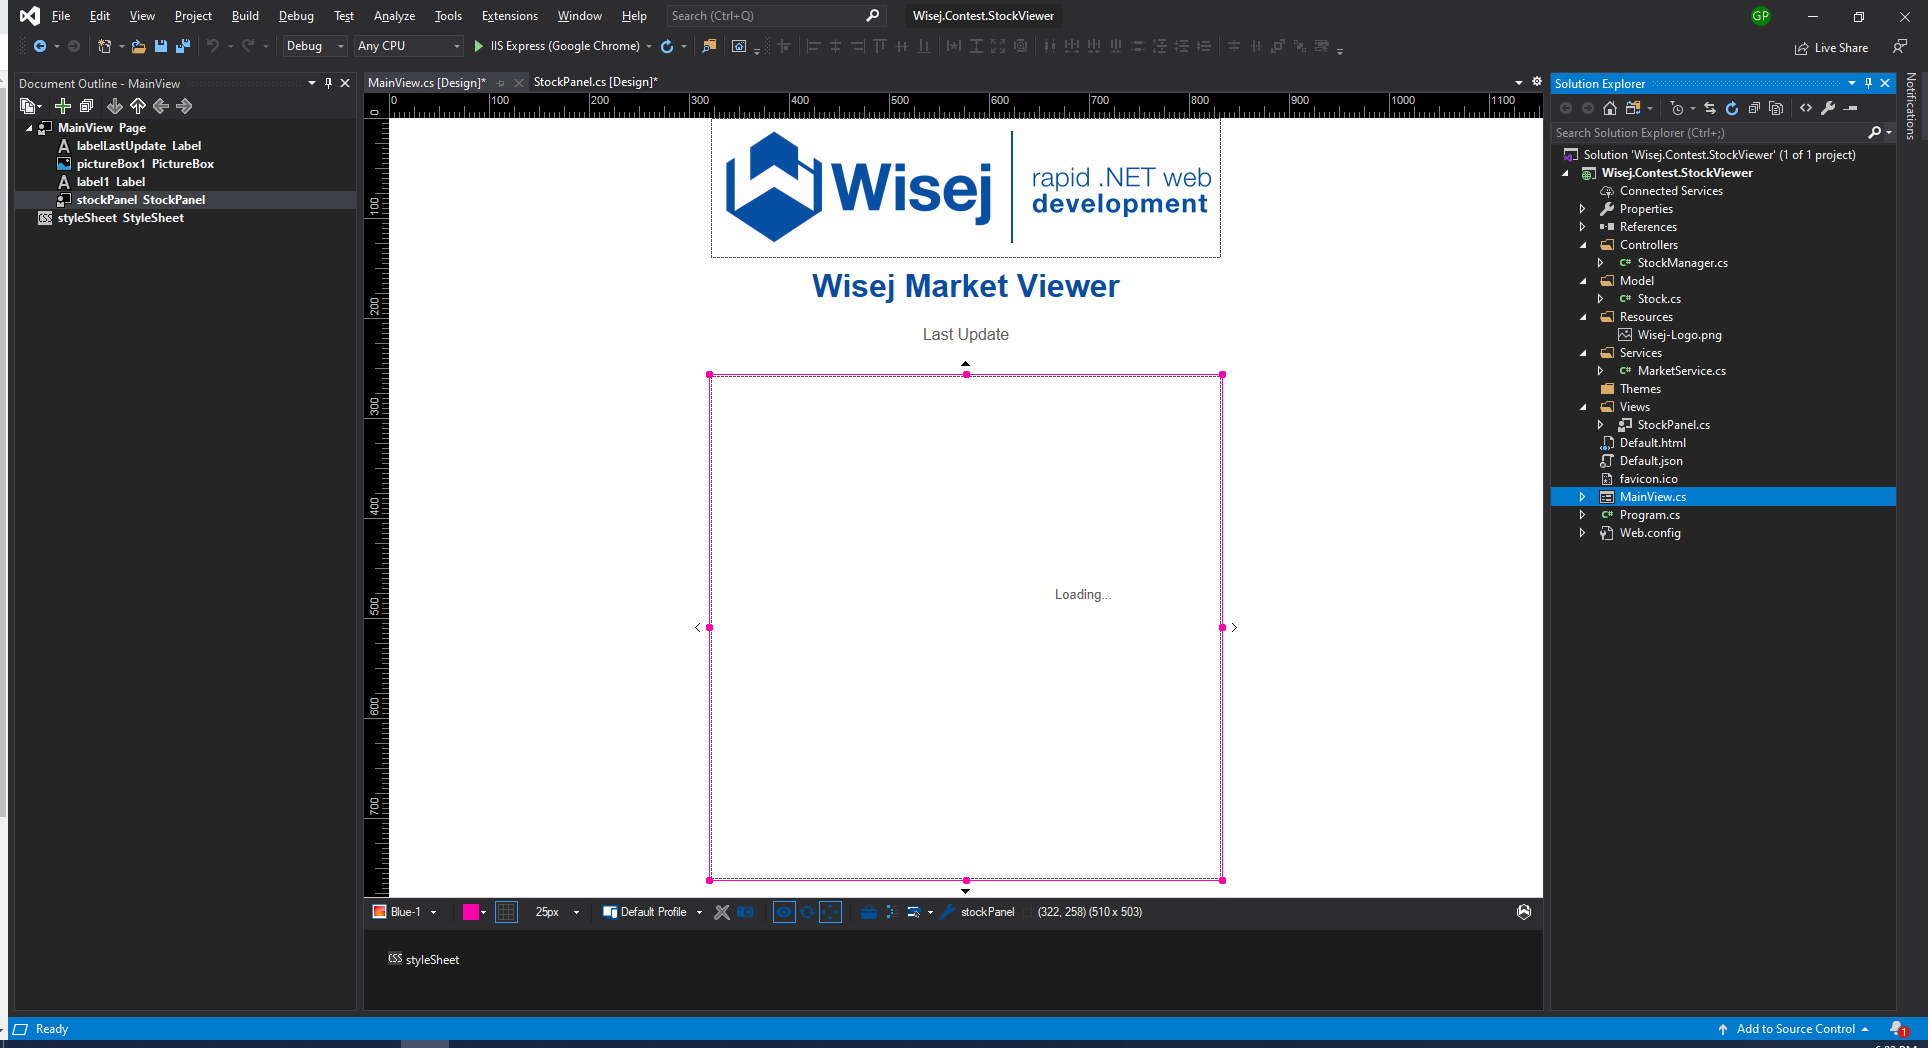This screenshot has height=1048, width=1928.
Task: Collapse the Views folder
Action: 1583,407
